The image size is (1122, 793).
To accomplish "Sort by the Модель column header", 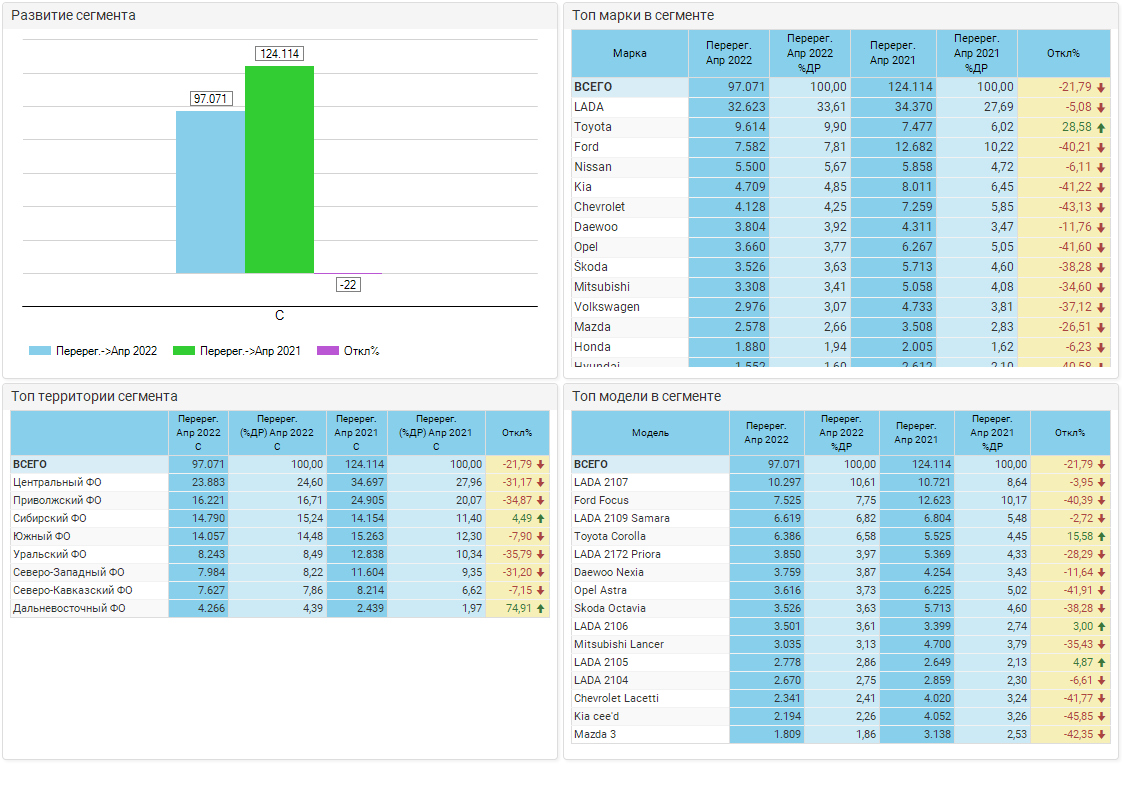I will 650,433.
